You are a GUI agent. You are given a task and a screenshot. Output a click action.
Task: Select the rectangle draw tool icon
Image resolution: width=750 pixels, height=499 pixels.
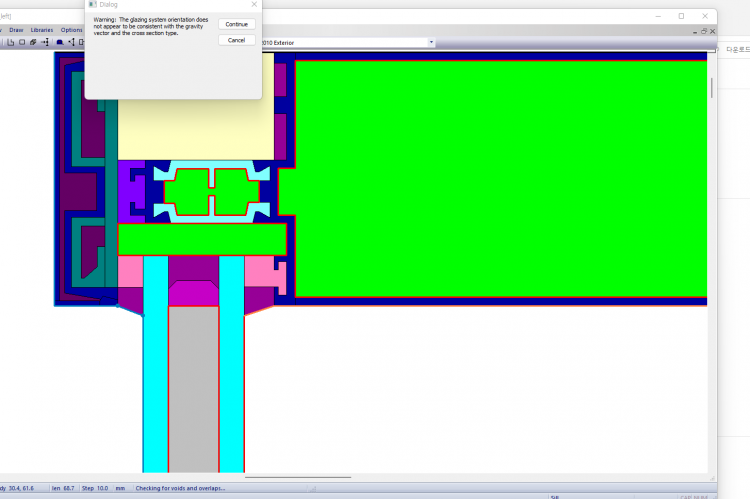pyautogui.click(x=21, y=42)
